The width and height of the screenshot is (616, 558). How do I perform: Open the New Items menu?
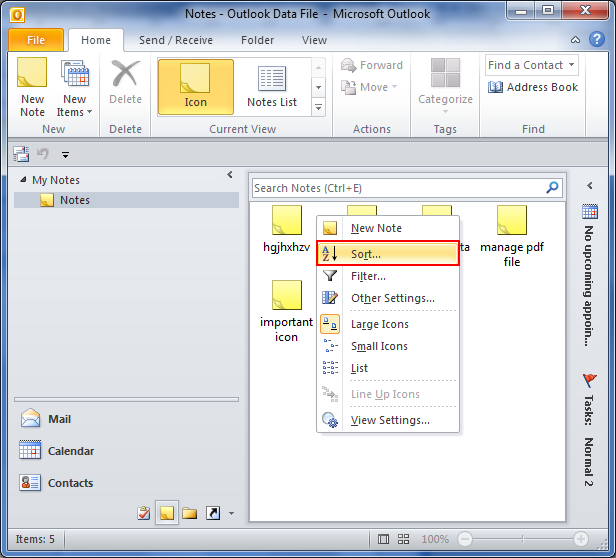[x=74, y=87]
